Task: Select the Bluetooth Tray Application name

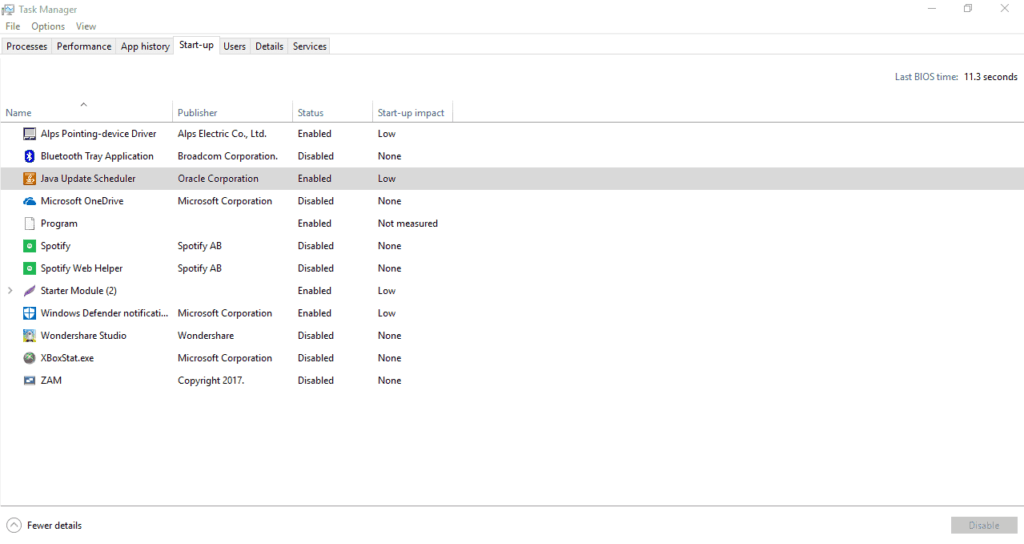Action: tap(97, 156)
